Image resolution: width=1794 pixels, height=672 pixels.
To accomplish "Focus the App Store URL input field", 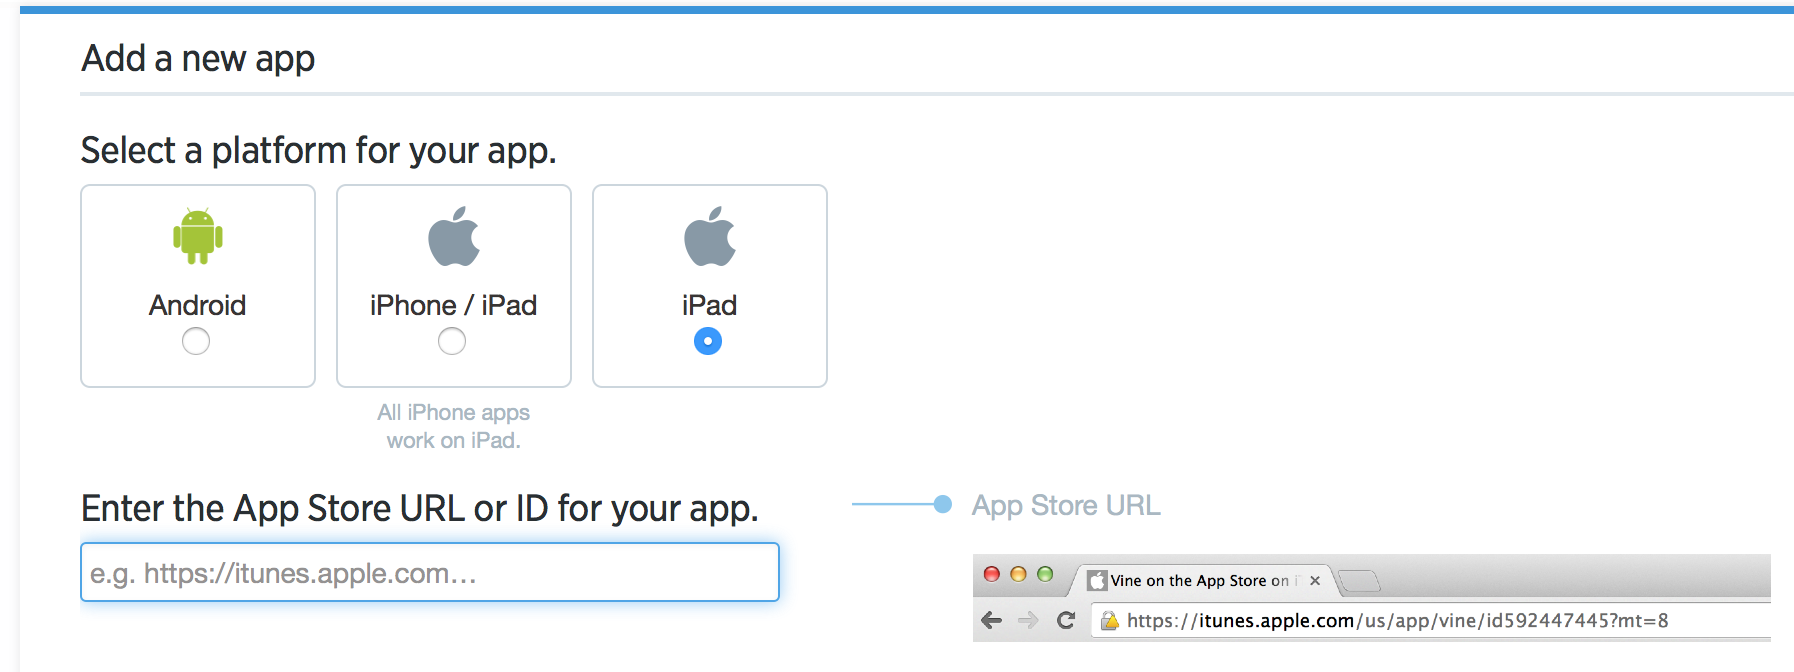I will [430, 572].
